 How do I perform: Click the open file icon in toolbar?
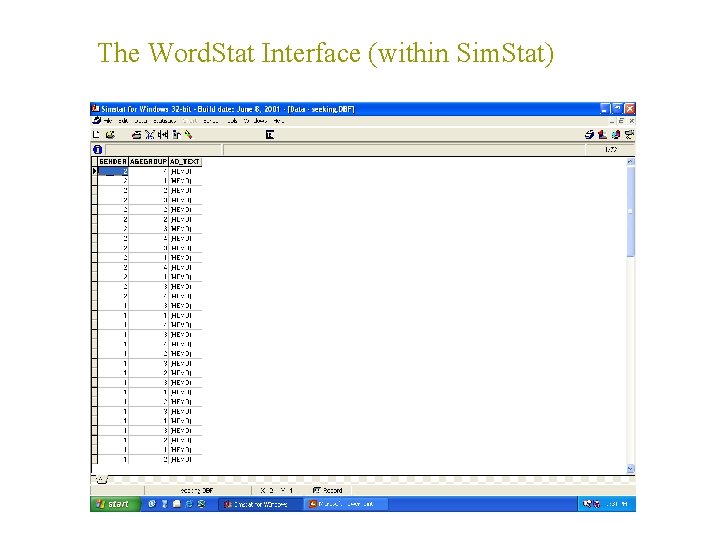110,135
